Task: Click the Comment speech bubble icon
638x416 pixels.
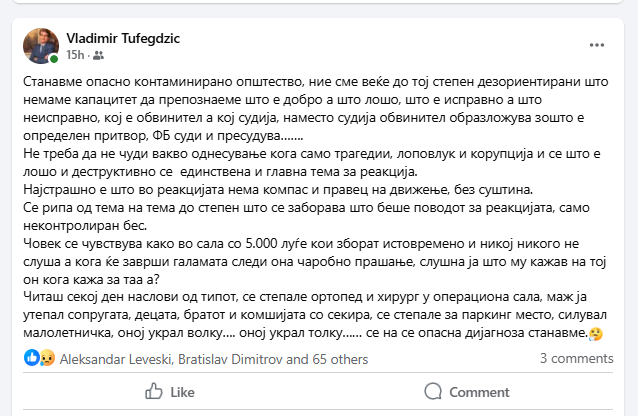Action: [x=454, y=392]
